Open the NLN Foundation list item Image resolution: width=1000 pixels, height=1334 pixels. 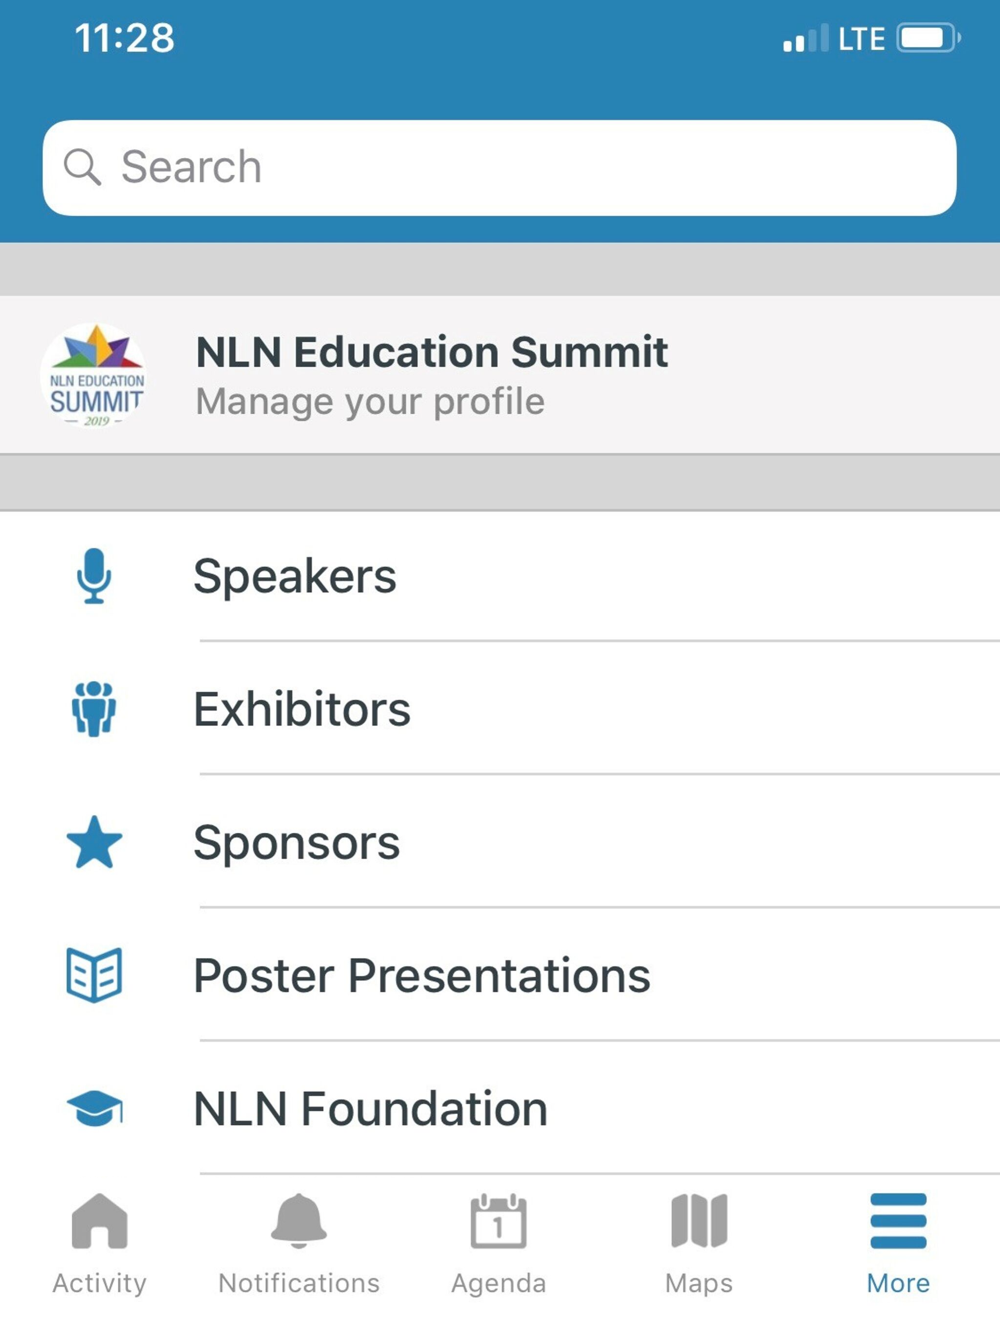coord(500,1108)
